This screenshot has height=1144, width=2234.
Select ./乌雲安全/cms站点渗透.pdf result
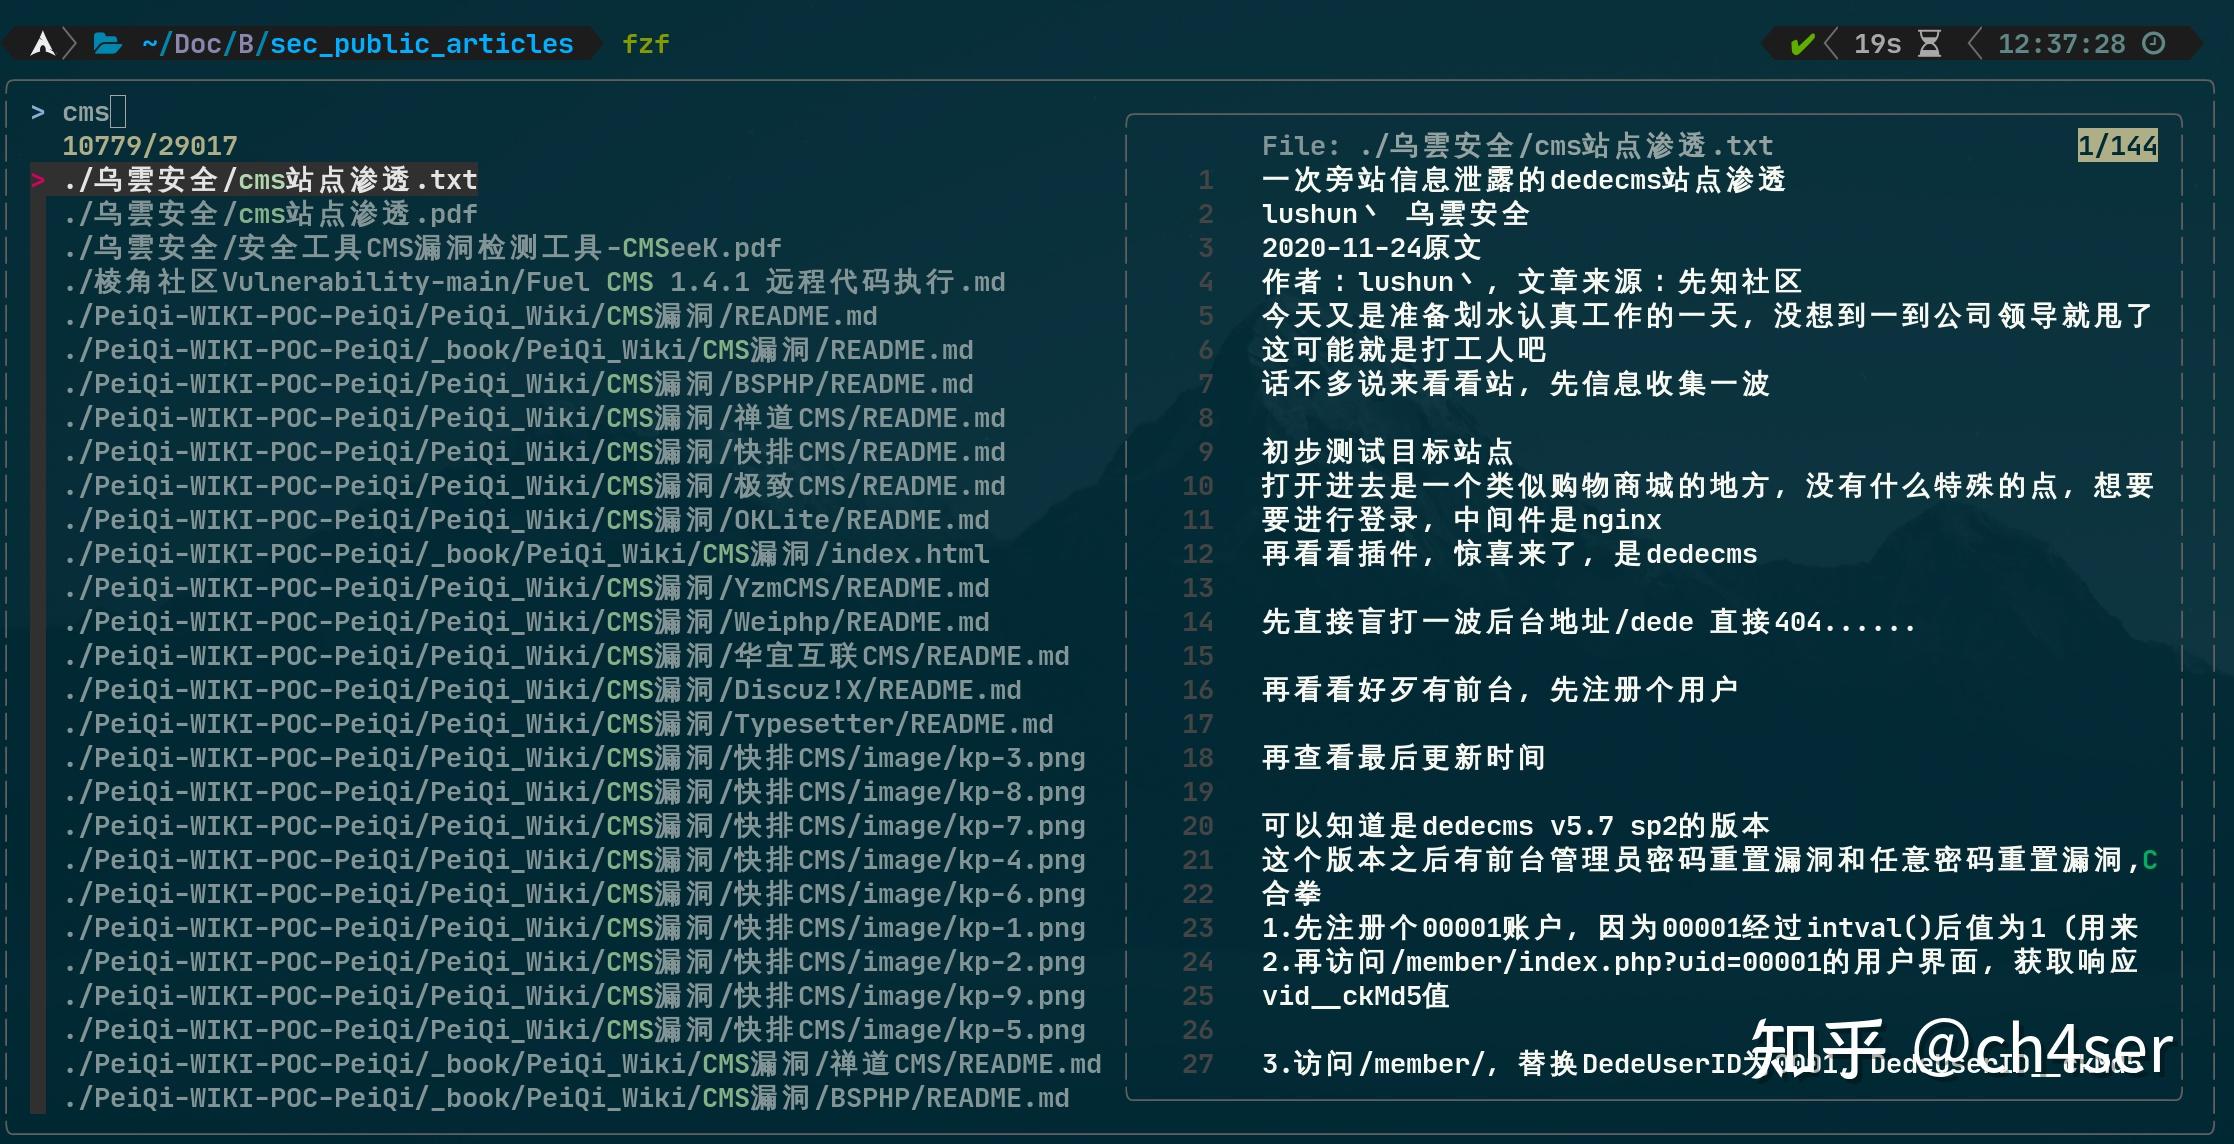click(270, 214)
